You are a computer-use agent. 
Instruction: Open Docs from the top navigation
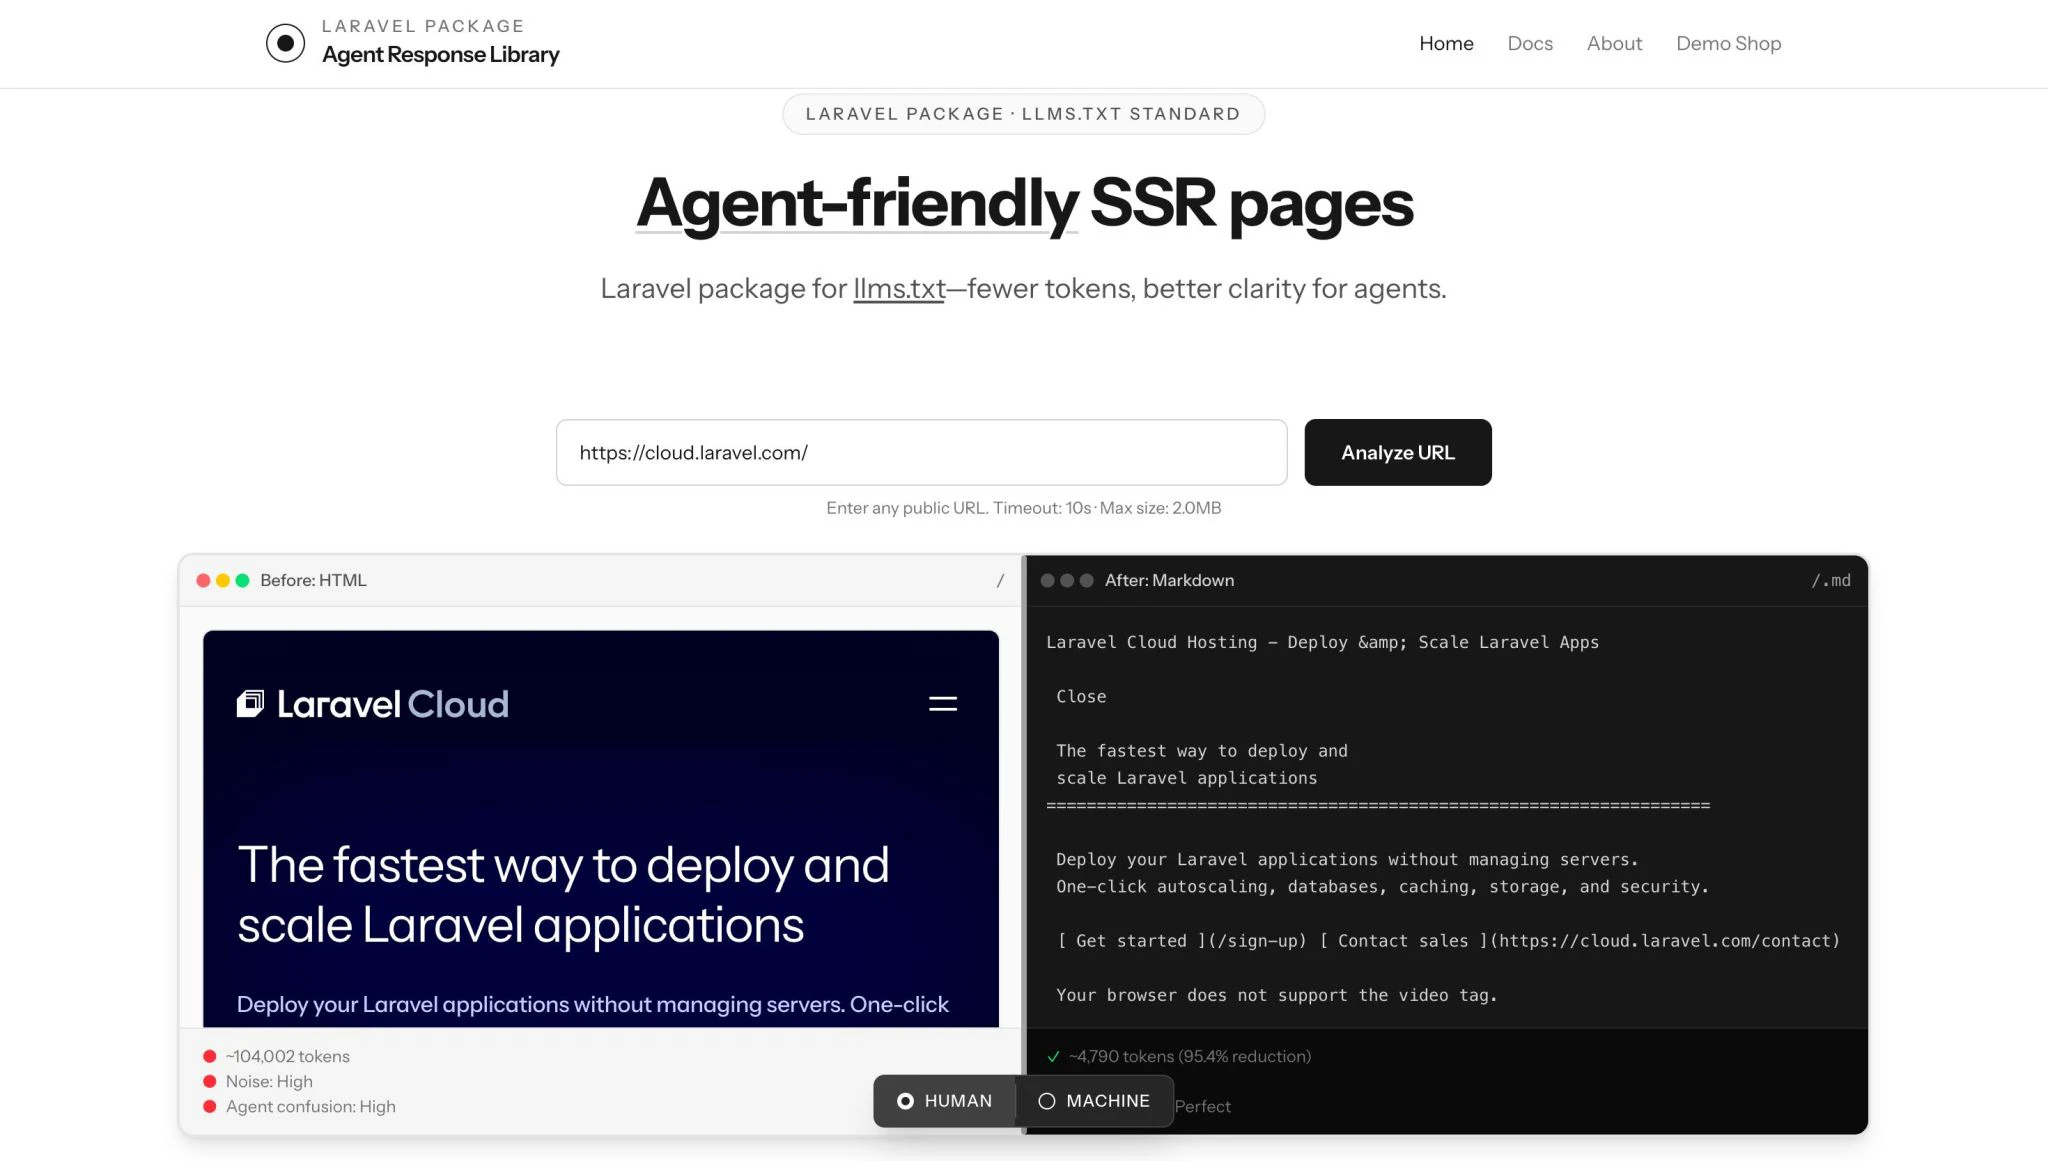pyautogui.click(x=1529, y=43)
